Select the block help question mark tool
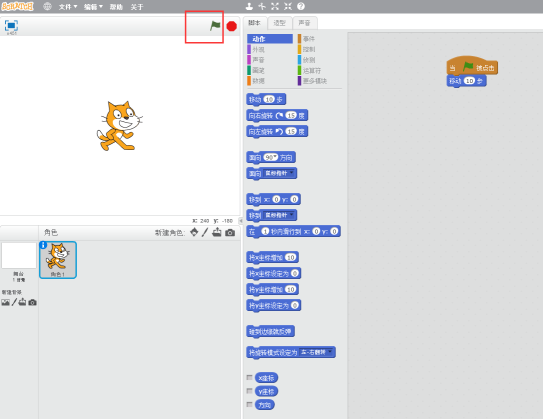 [301, 6]
